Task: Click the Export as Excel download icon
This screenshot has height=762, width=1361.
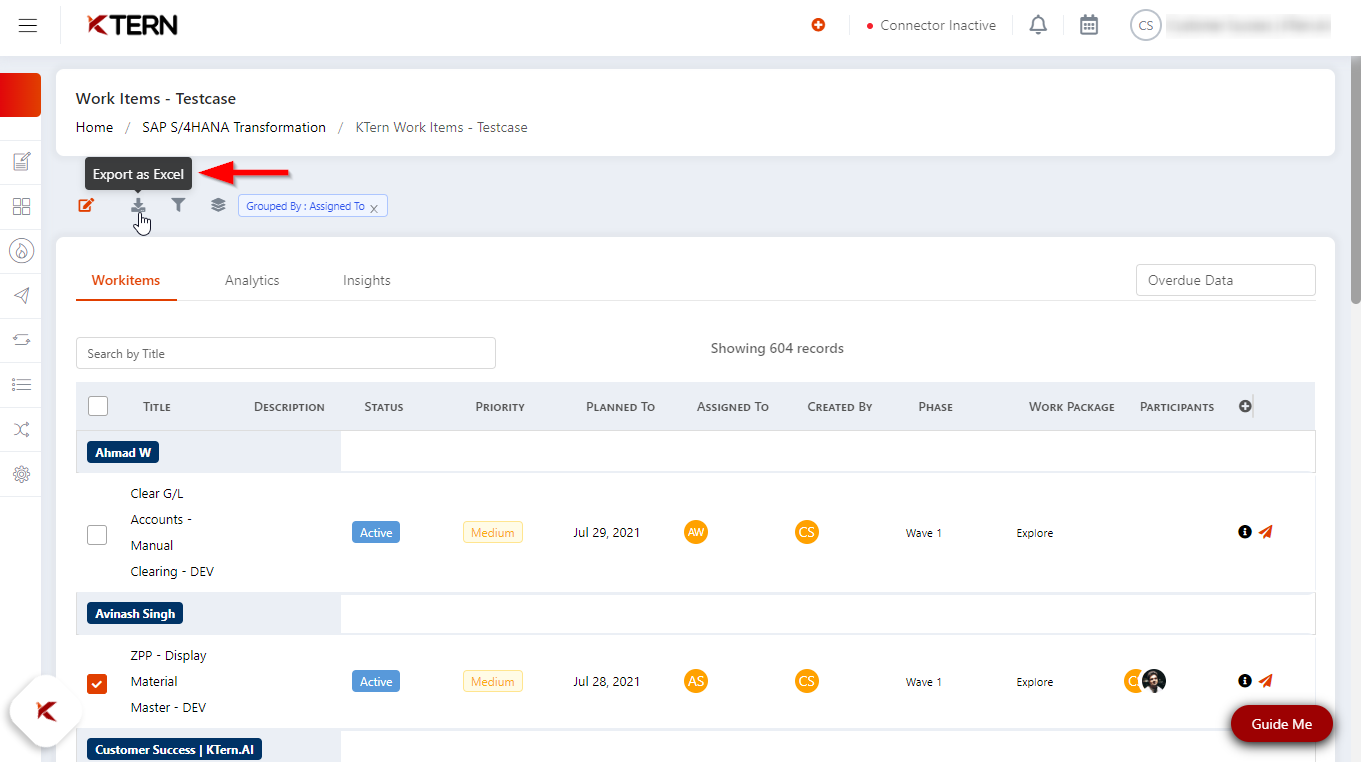Action: tap(139, 205)
